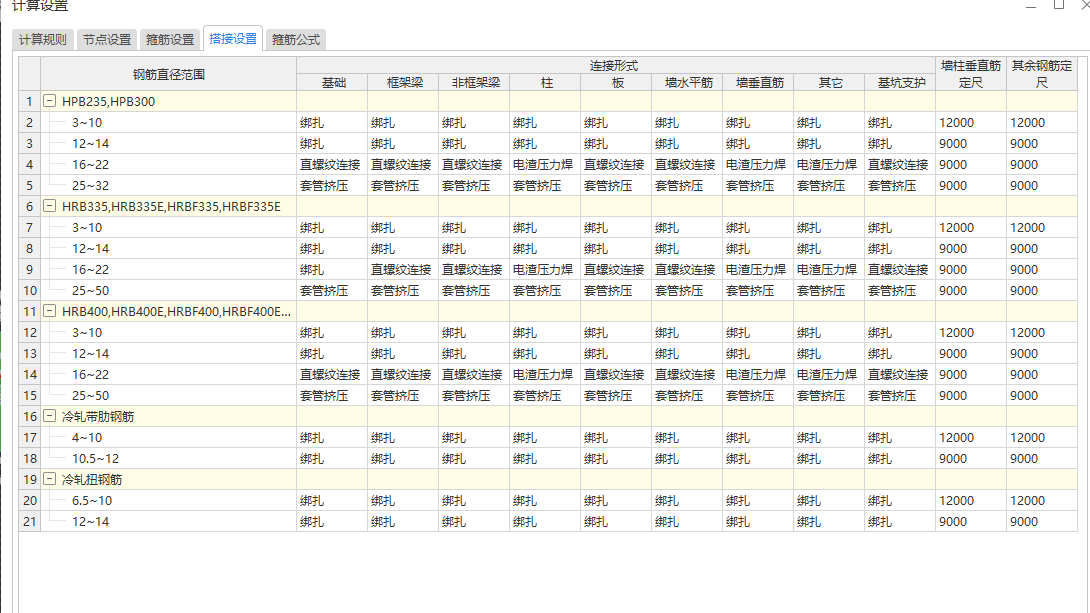Select 12~14 in row 13
This screenshot has height=613, width=1090.
pos(90,354)
